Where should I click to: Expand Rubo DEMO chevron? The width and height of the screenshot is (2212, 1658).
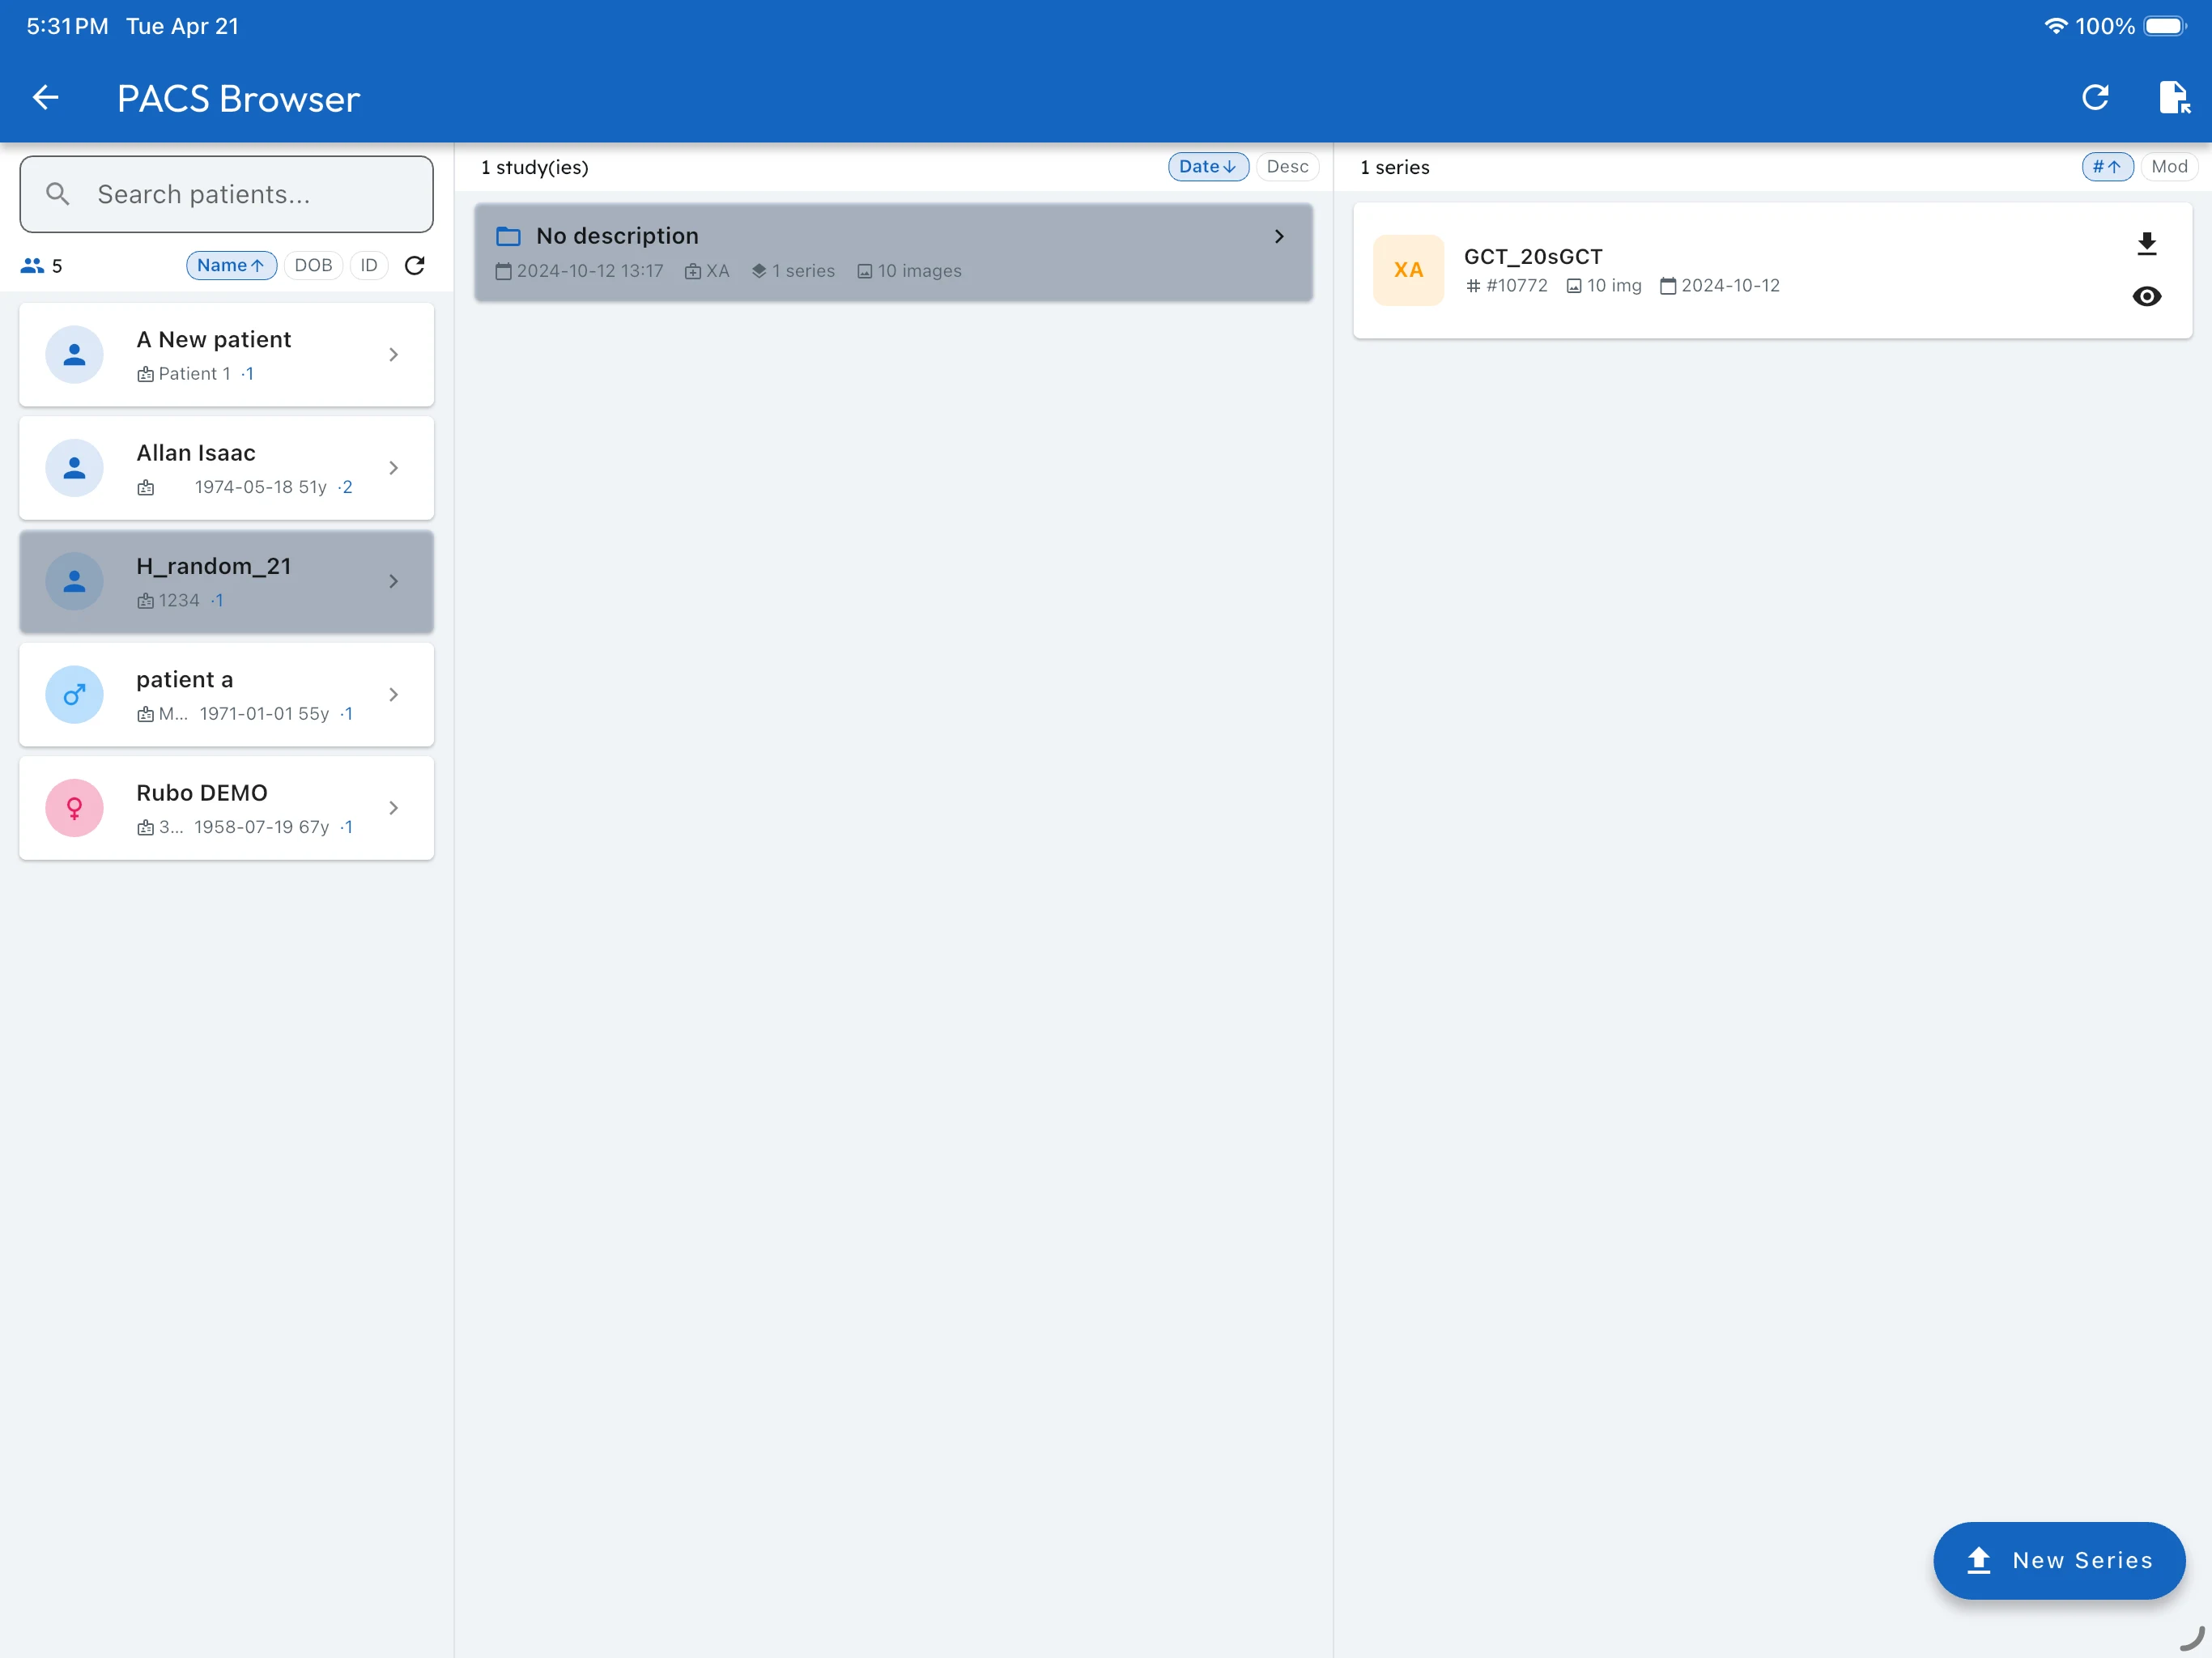394,808
